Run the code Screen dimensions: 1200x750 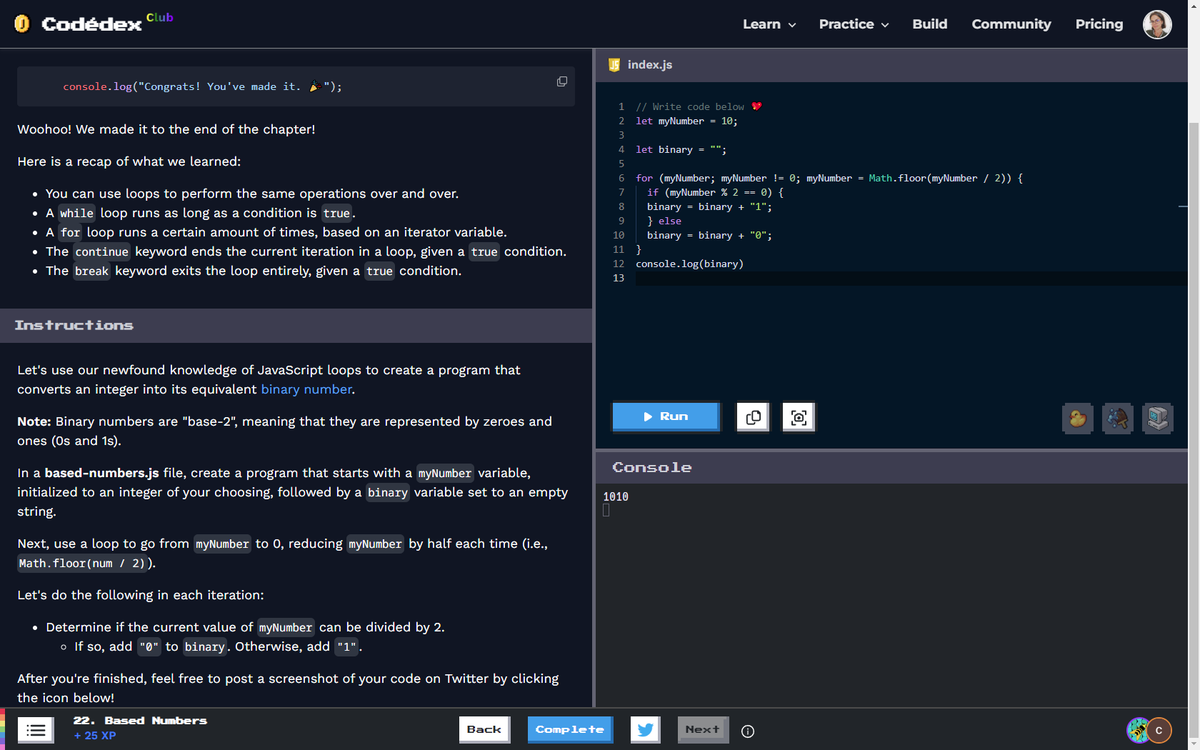point(666,416)
